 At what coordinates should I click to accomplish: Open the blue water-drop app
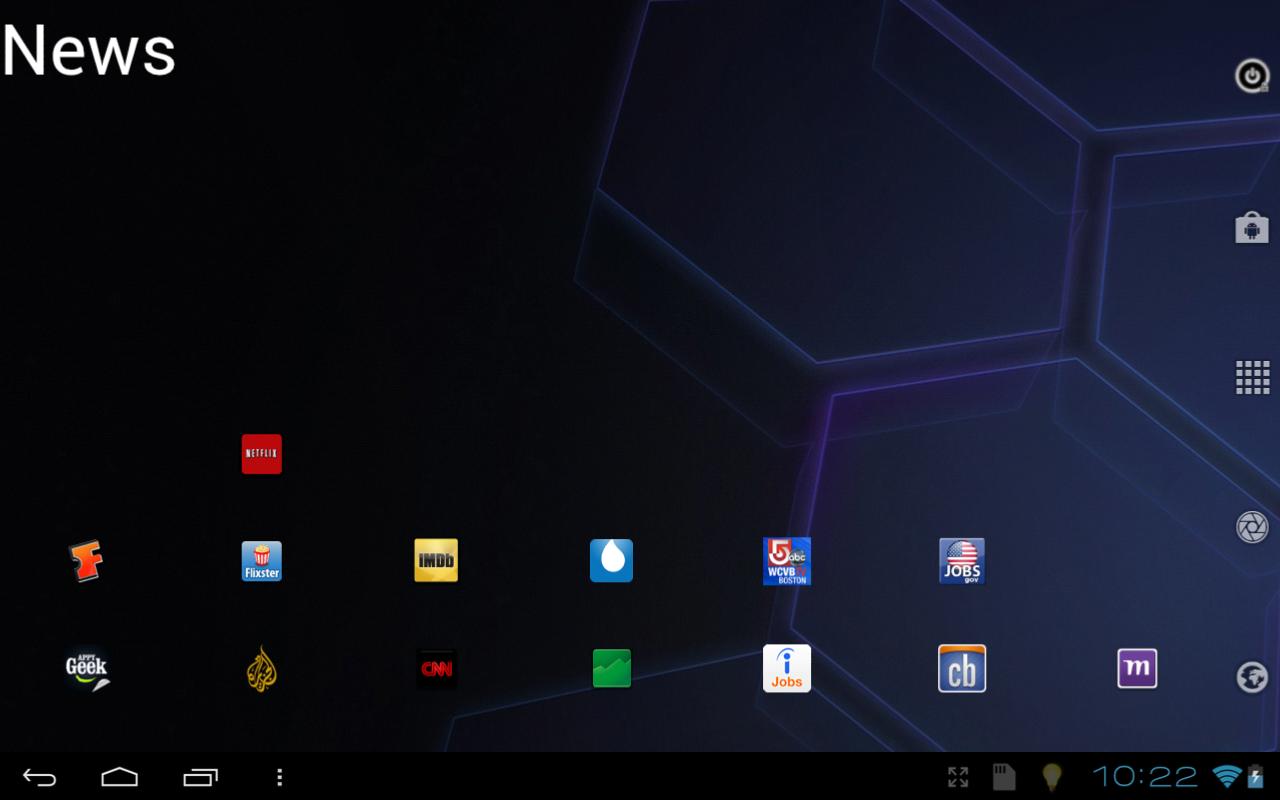click(612, 561)
